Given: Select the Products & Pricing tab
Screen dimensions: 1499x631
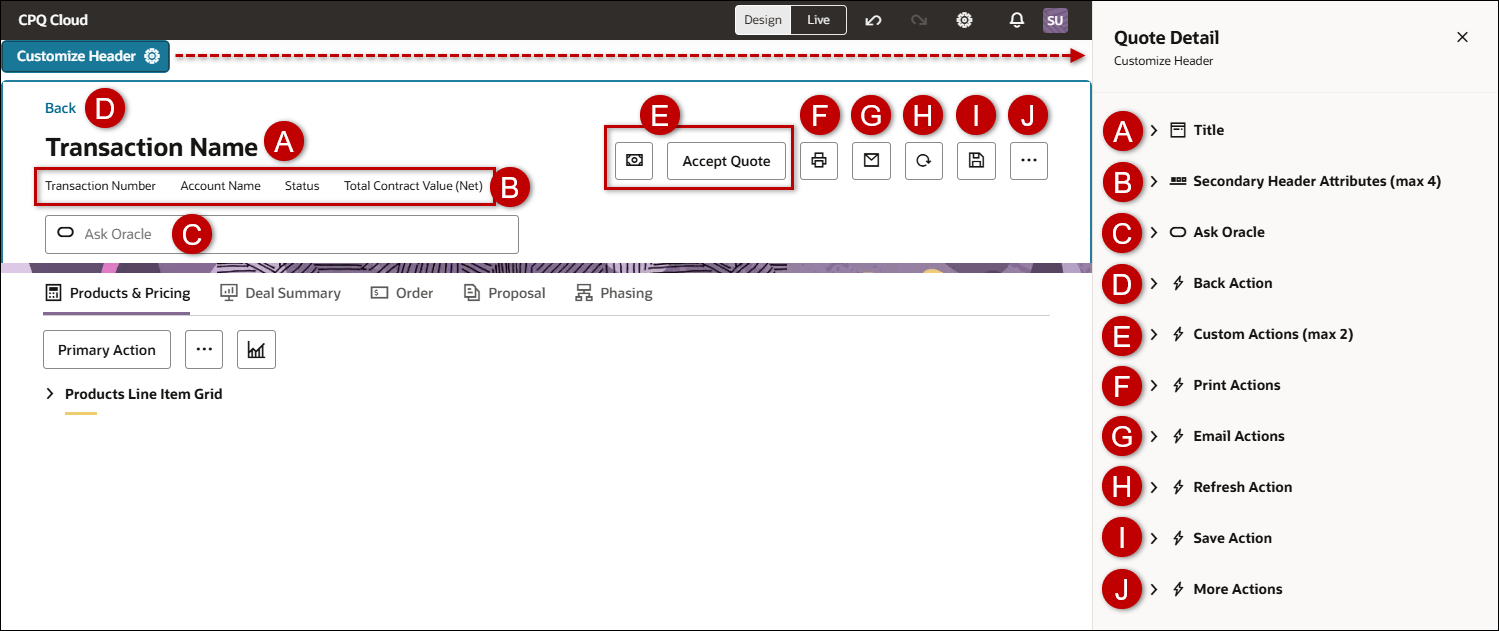Looking at the screenshot, I should [117, 293].
